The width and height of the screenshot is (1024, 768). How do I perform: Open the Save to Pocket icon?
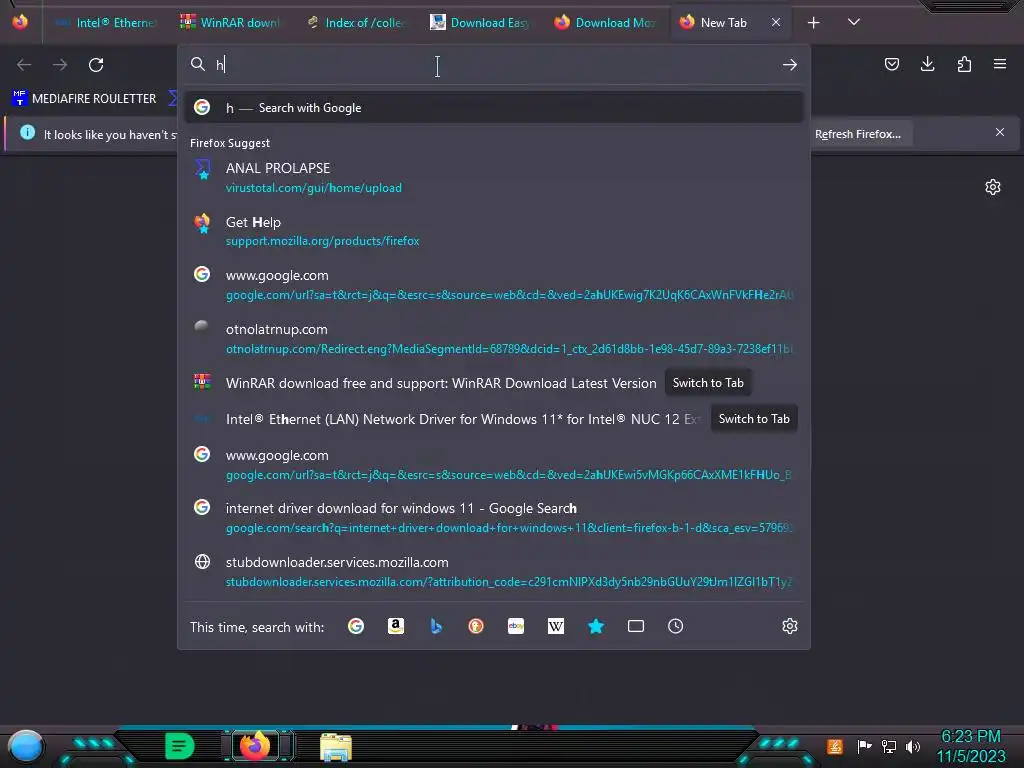[891, 64]
